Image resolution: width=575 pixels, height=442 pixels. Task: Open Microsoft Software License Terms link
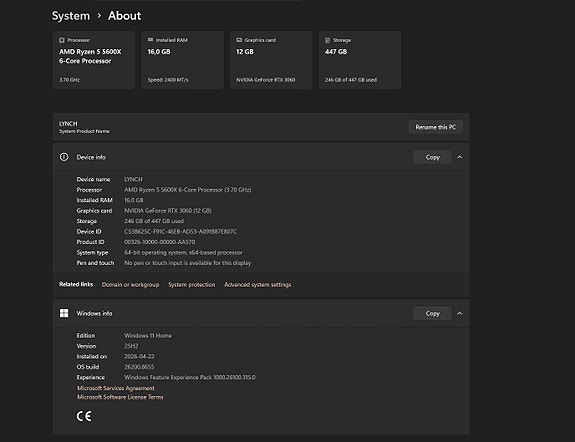tap(120, 397)
